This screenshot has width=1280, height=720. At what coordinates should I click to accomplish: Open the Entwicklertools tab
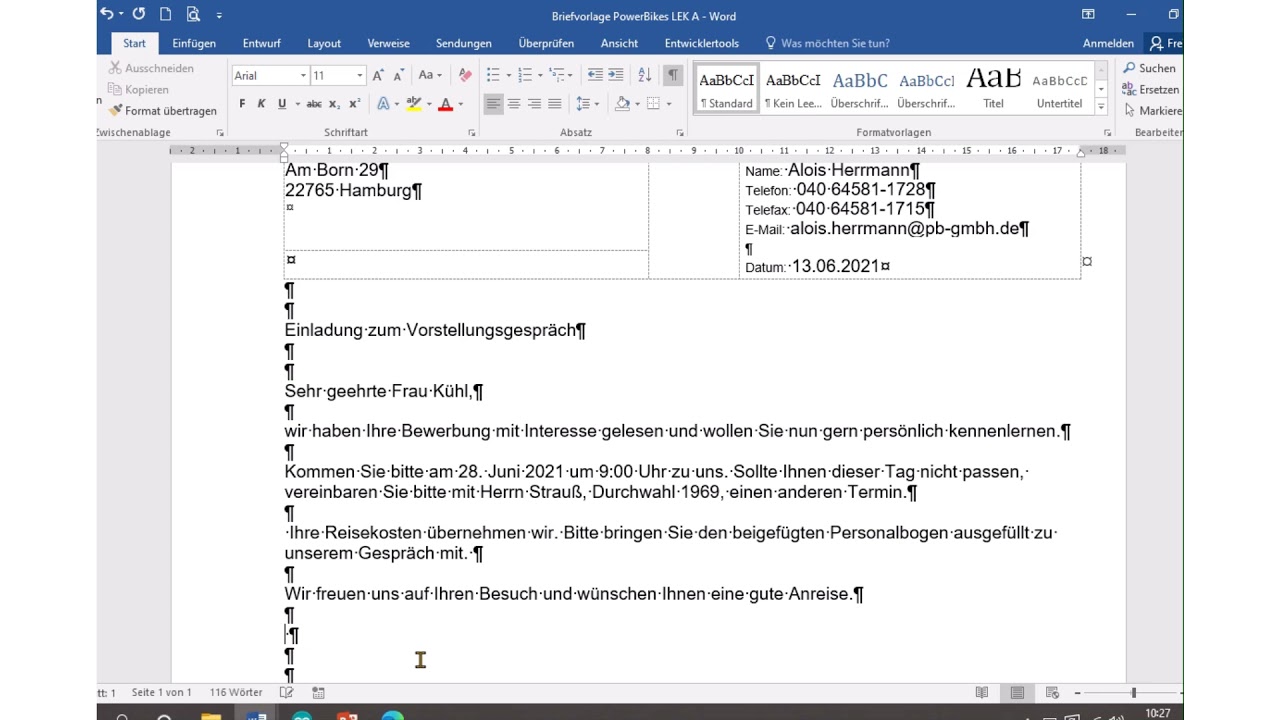702,43
